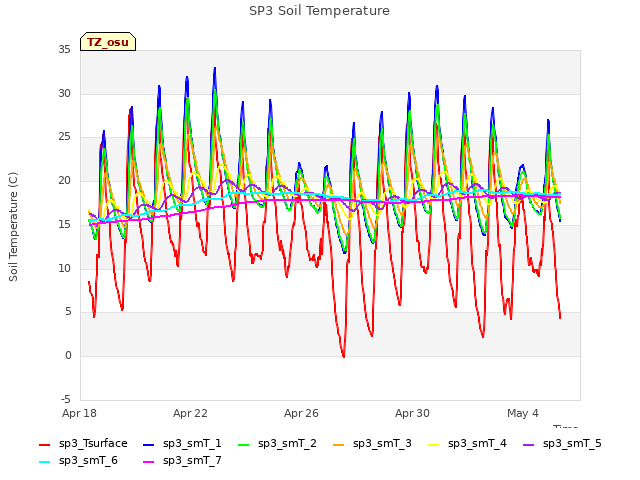This screenshot has height=480, width=640.
Task: Click the 20 y-axis tick label
Action: click(64, 180)
